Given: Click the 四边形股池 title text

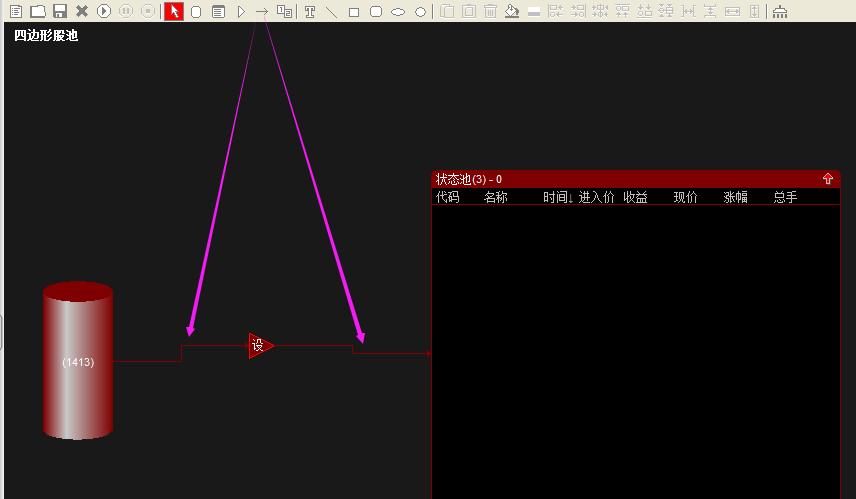Looking at the screenshot, I should click(x=46, y=35).
